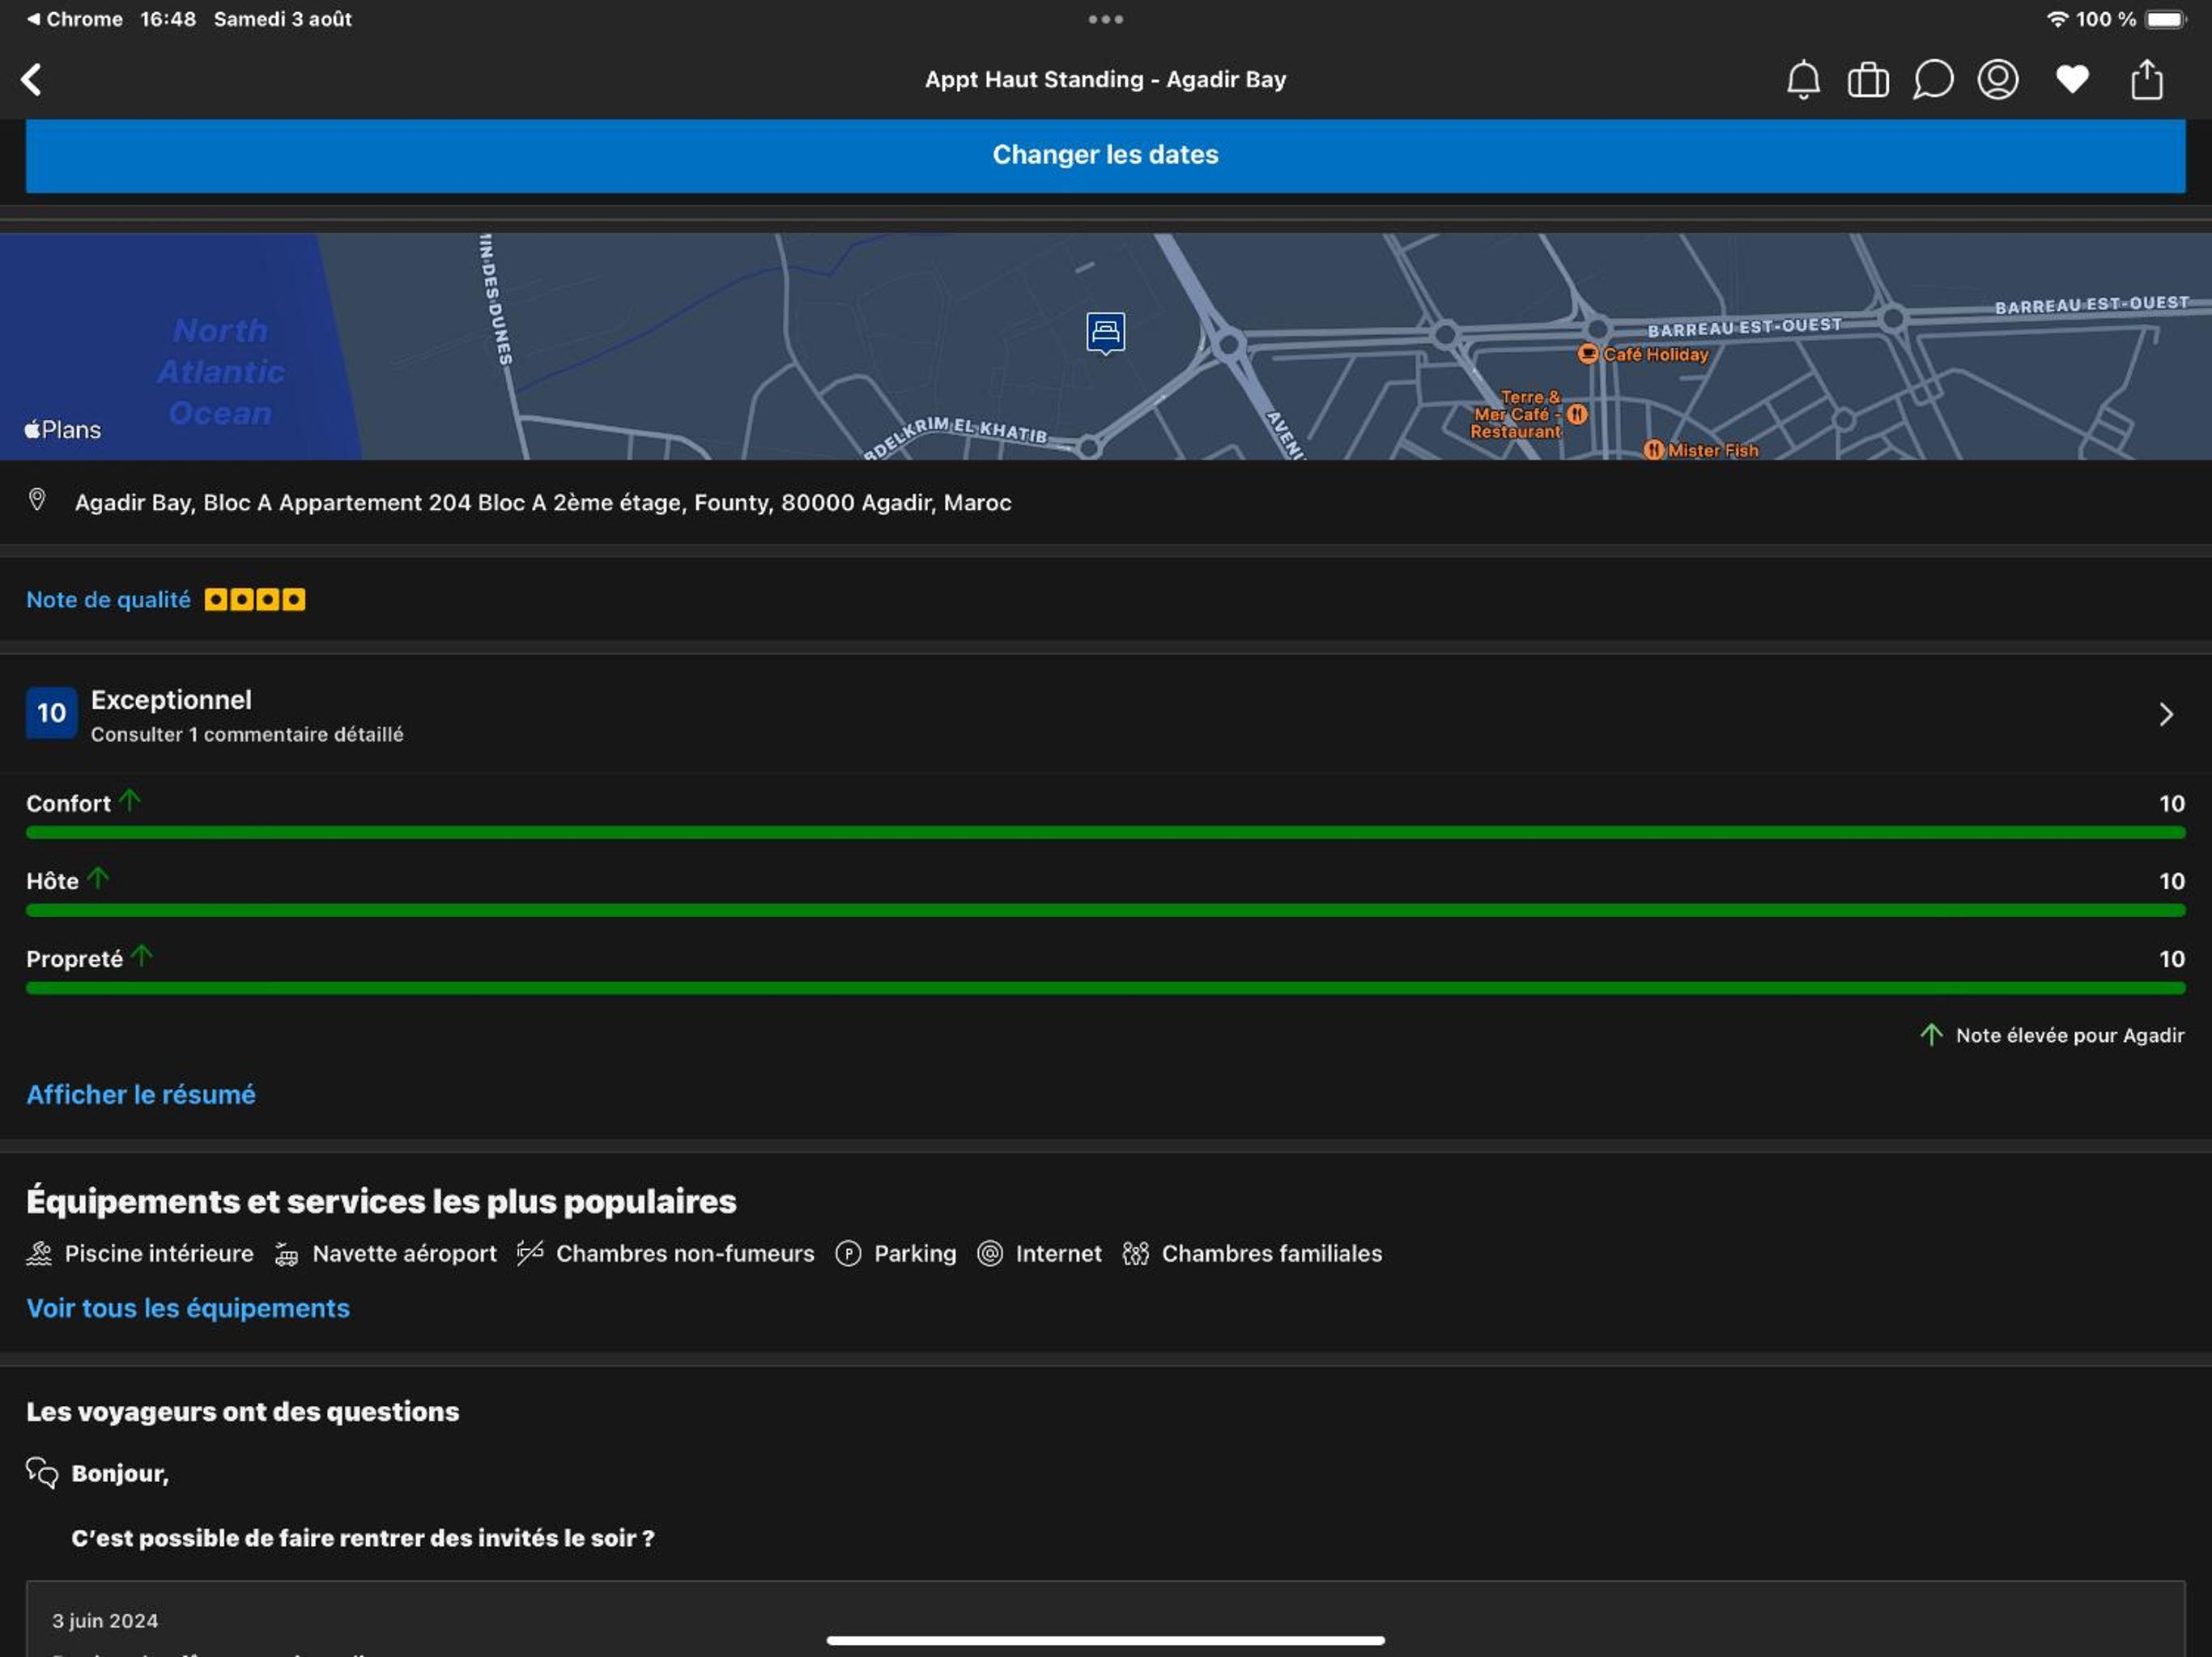Select the property bed pin on map
This screenshot has width=2212, height=1657.
tap(1105, 333)
